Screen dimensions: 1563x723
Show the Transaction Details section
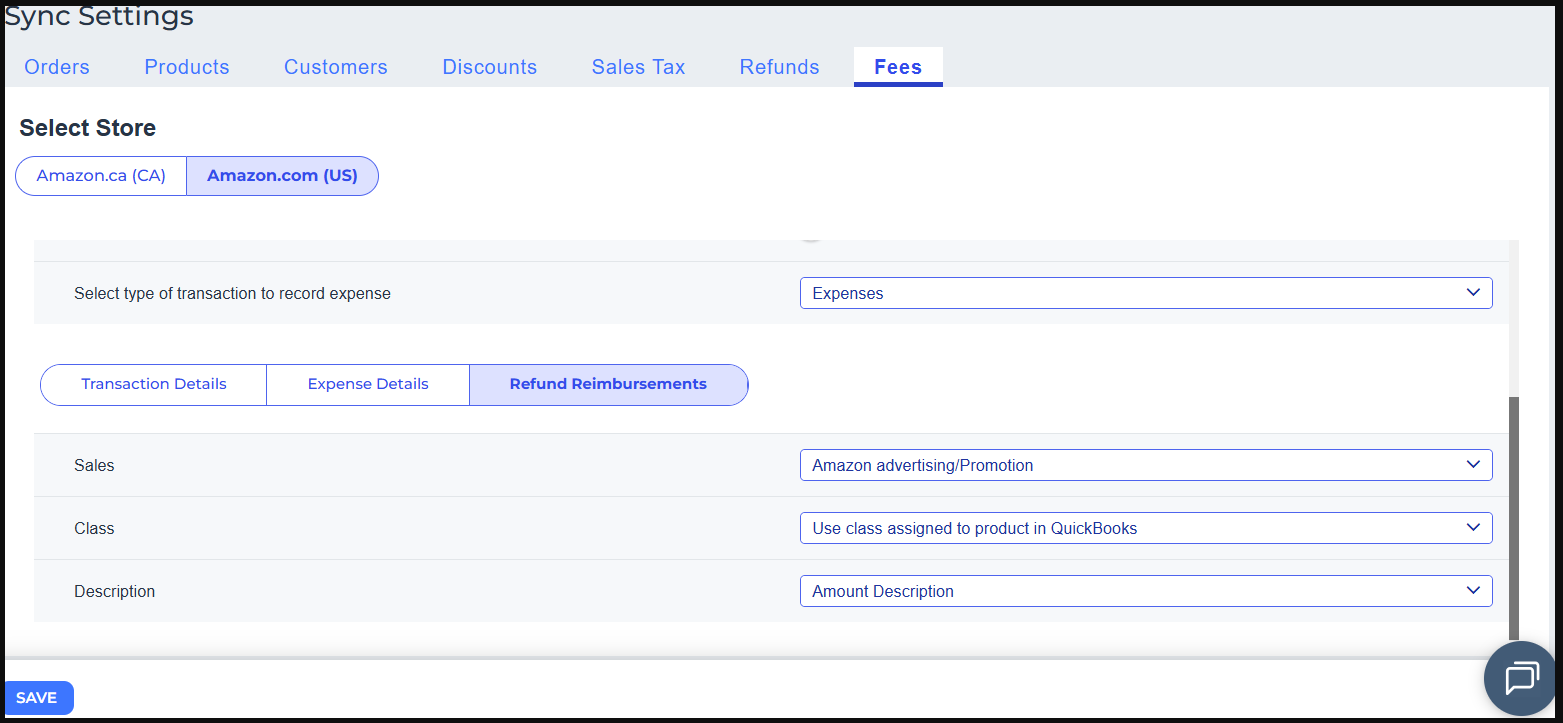[x=154, y=385]
